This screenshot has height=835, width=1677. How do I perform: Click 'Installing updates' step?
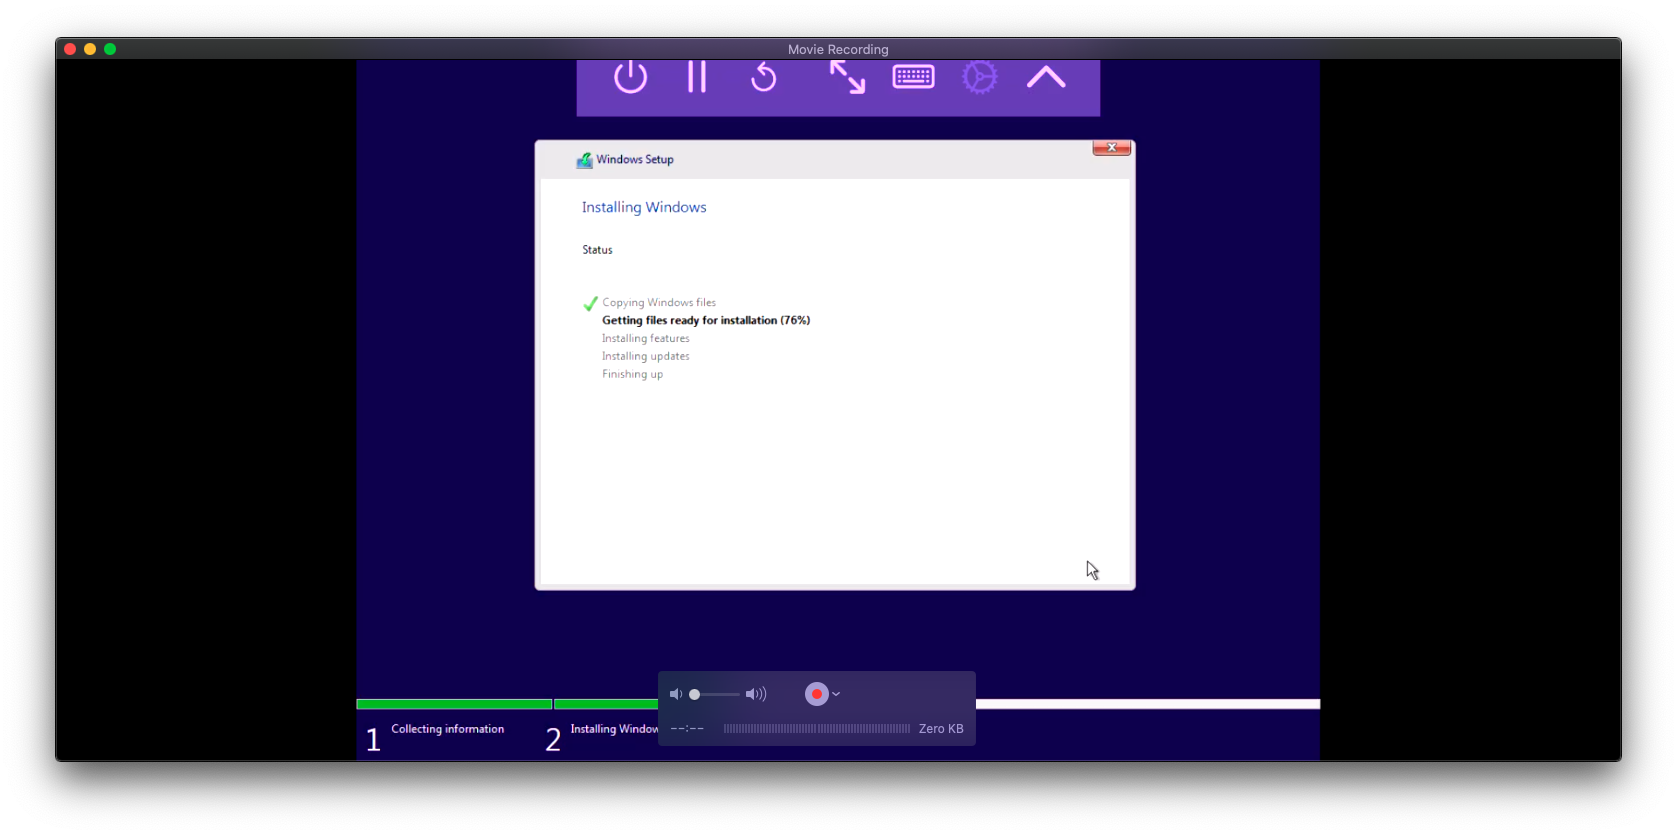coord(645,356)
